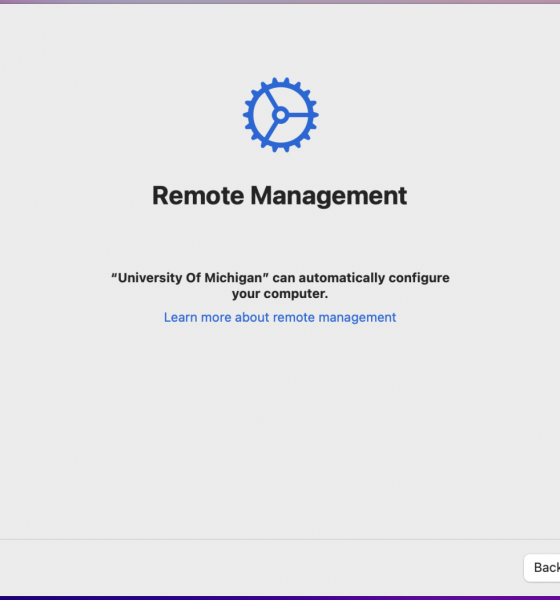Image resolution: width=560 pixels, height=600 pixels.
Task: Click the phrase "can automatically configure"
Action: tap(361, 278)
